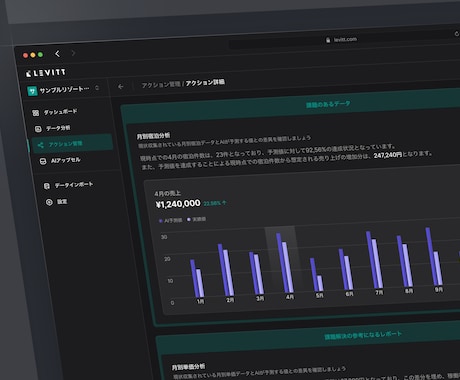
Task: Open the サンプルリゾート workspace switcher
Action: [x=63, y=90]
